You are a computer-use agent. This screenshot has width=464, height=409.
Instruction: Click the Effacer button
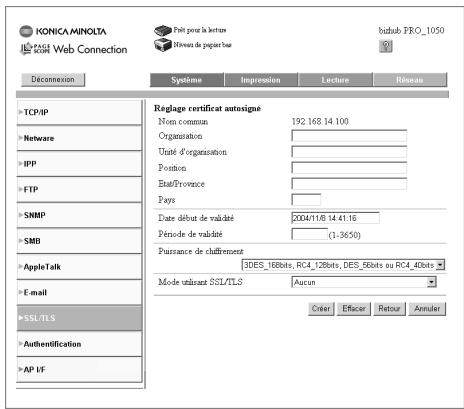[354, 309]
